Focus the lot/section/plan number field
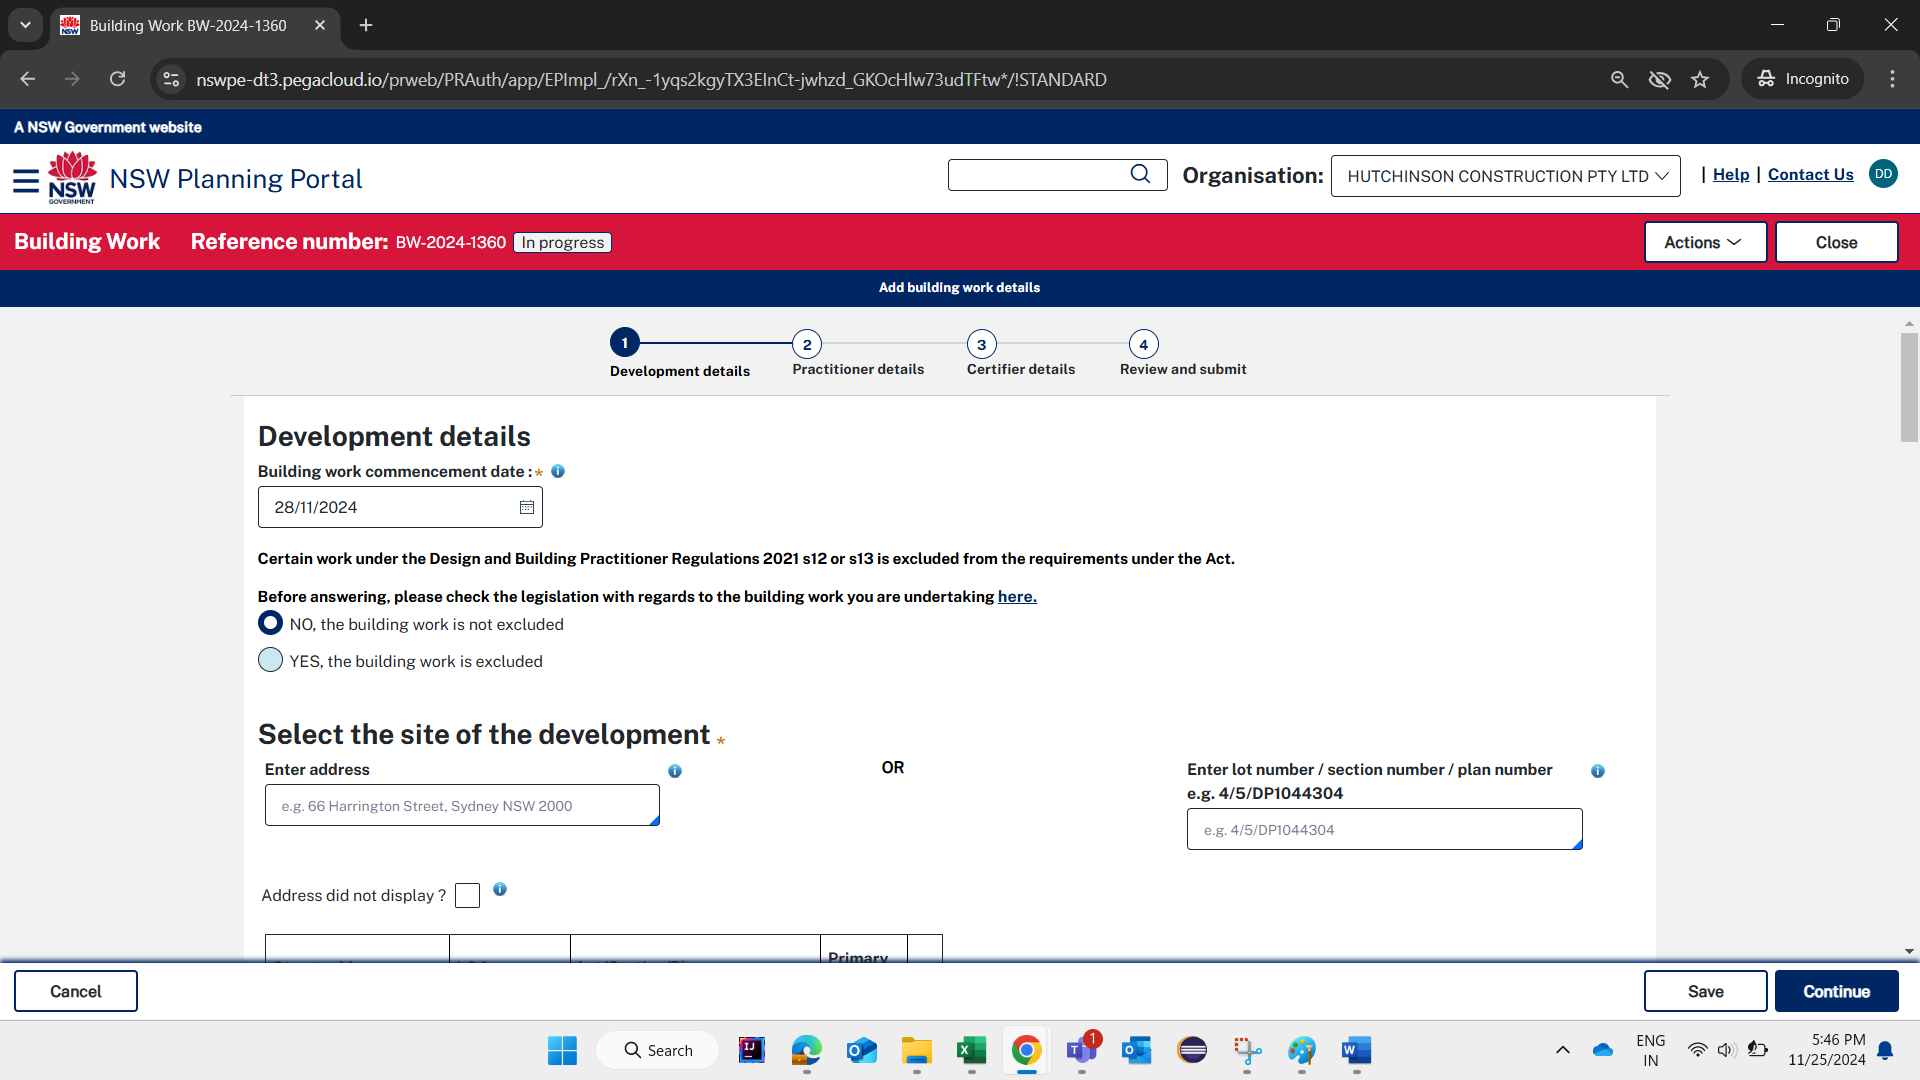The height and width of the screenshot is (1080, 1920). click(1384, 829)
